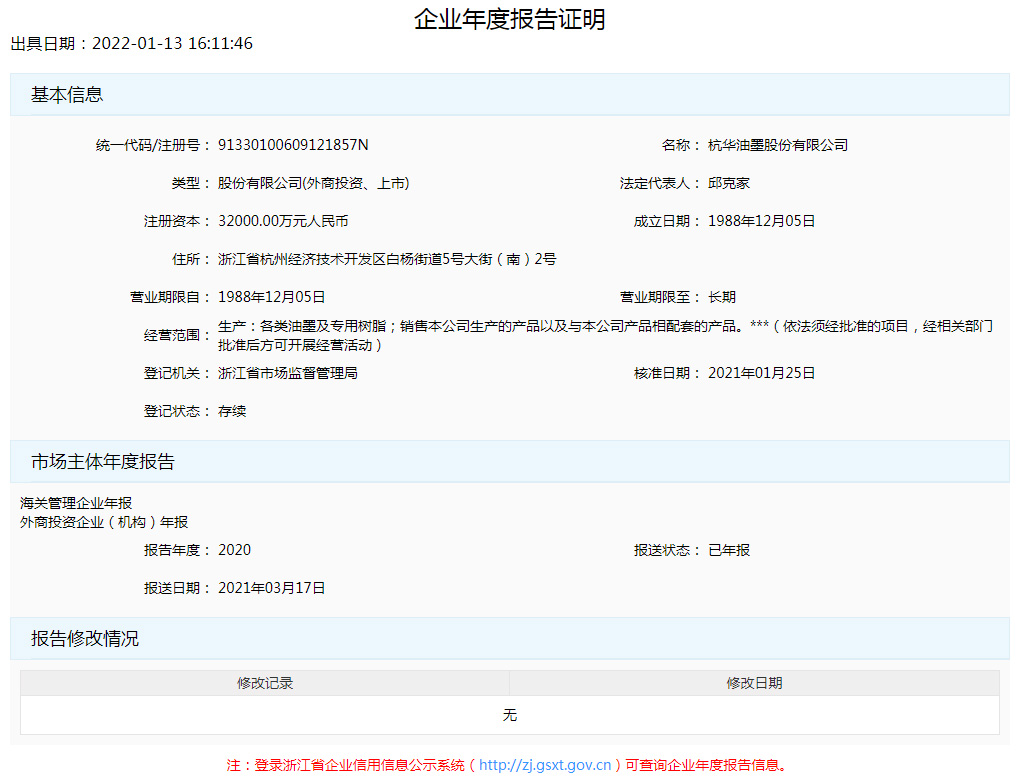Select the 修改记录 table column header
Viewport: 1021px width, 784px height.
(263, 681)
